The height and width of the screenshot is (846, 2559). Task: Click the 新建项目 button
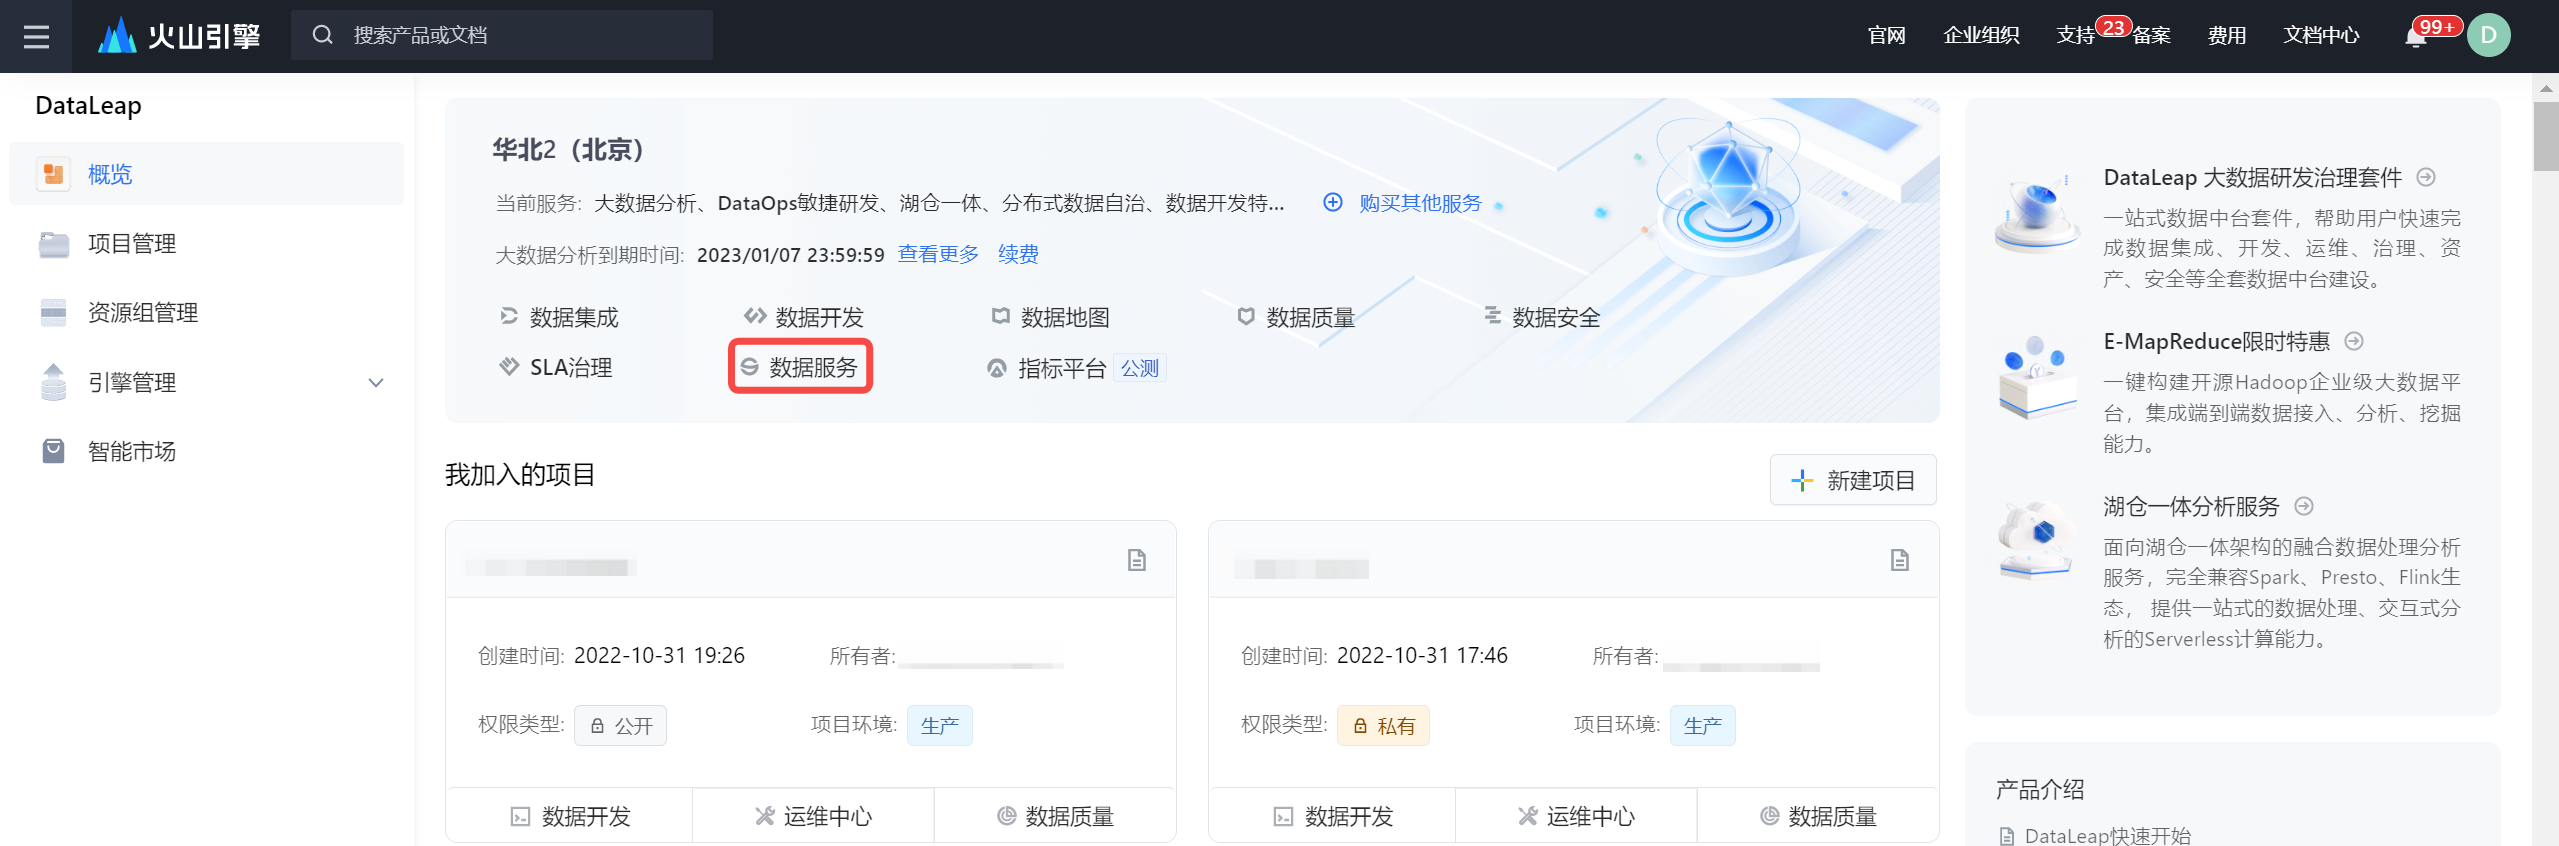pos(1853,480)
